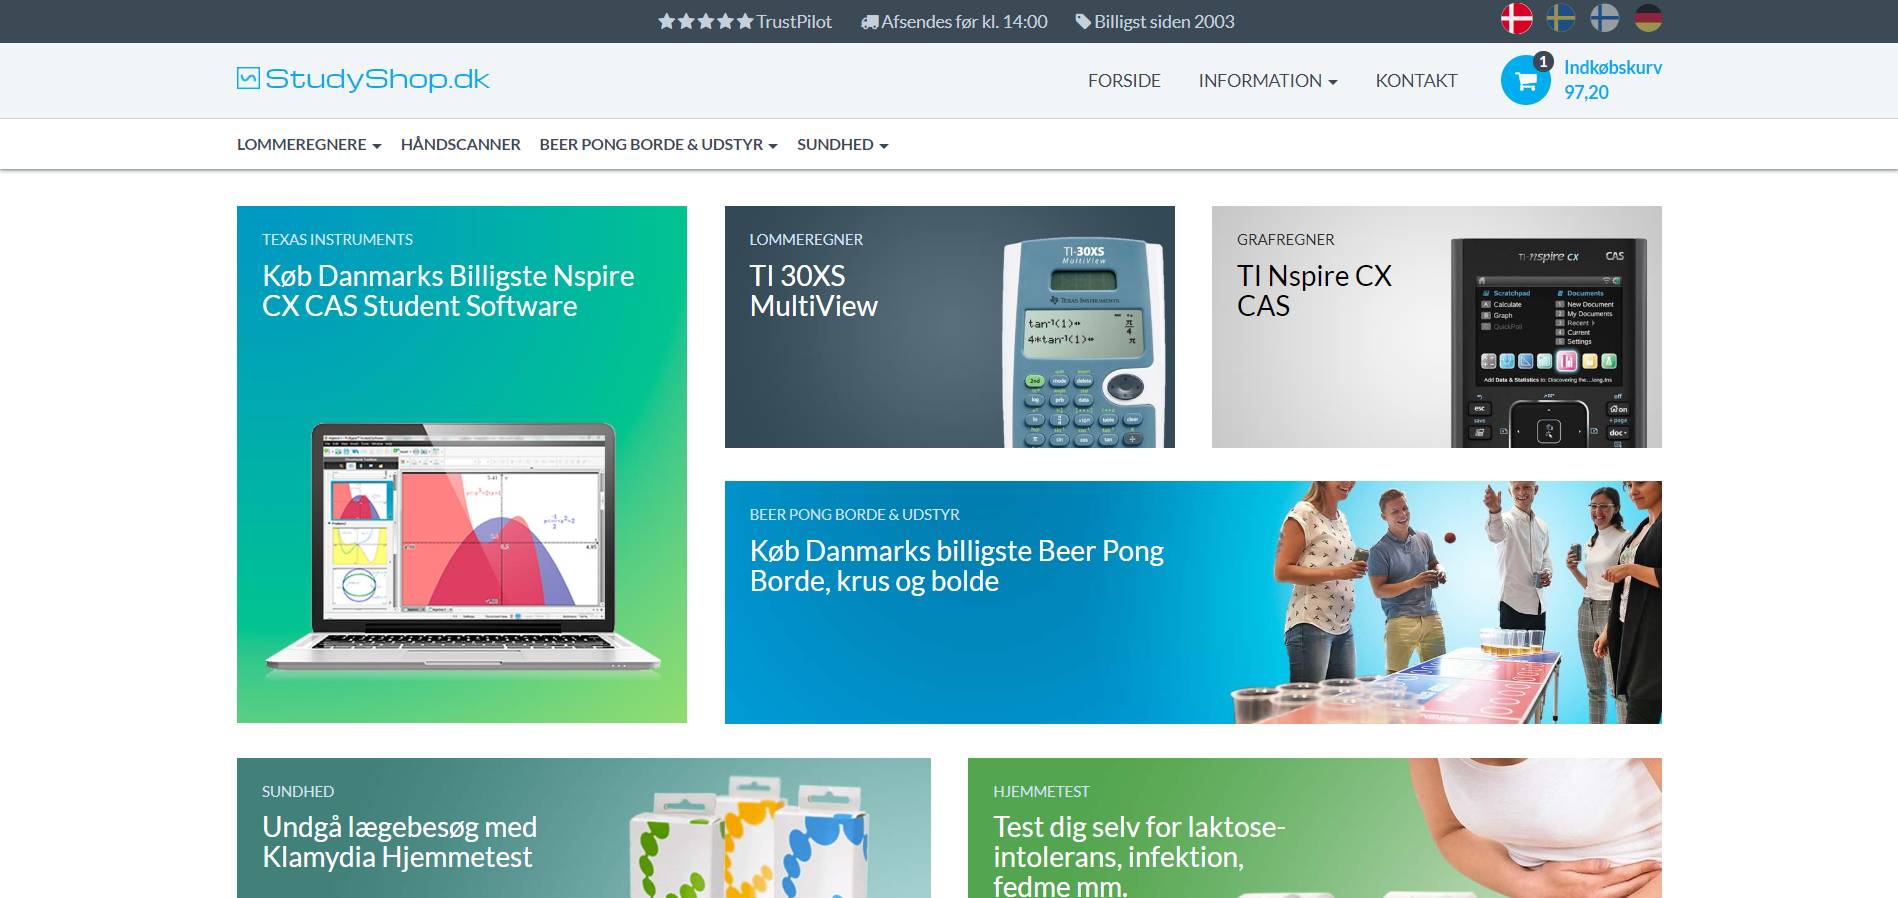Click the Indkøbskurv 97,20 link
Screen dimensions: 1898x898
tap(1612, 80)
